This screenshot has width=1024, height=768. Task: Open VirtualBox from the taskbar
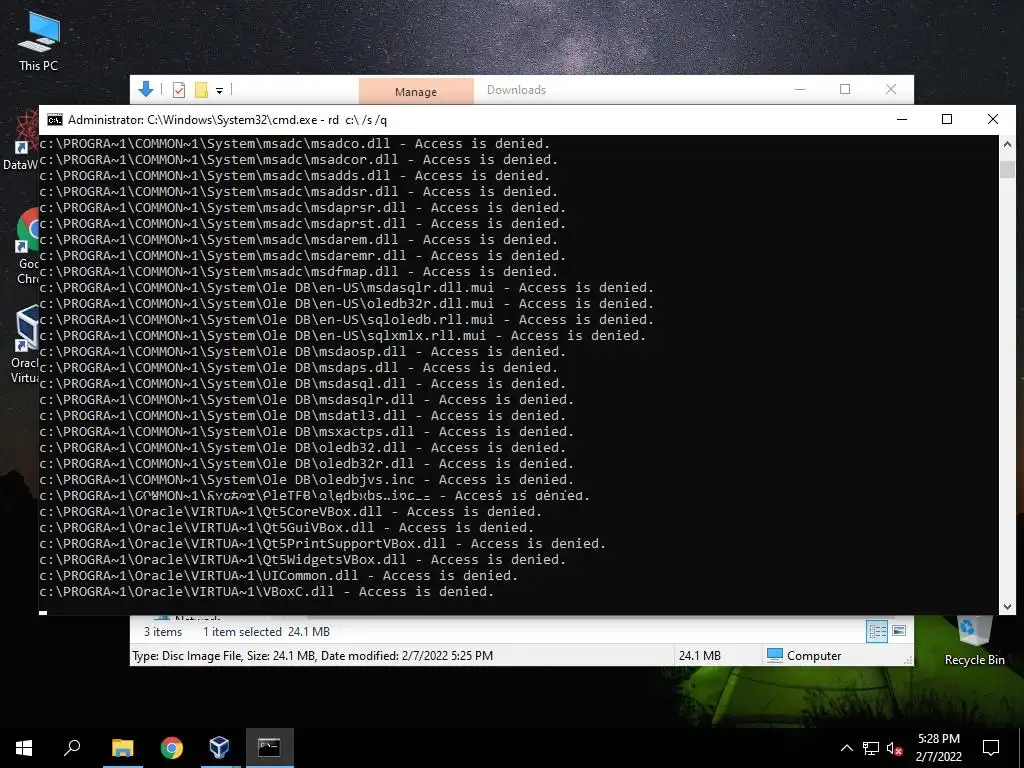(x=219, y=747)
